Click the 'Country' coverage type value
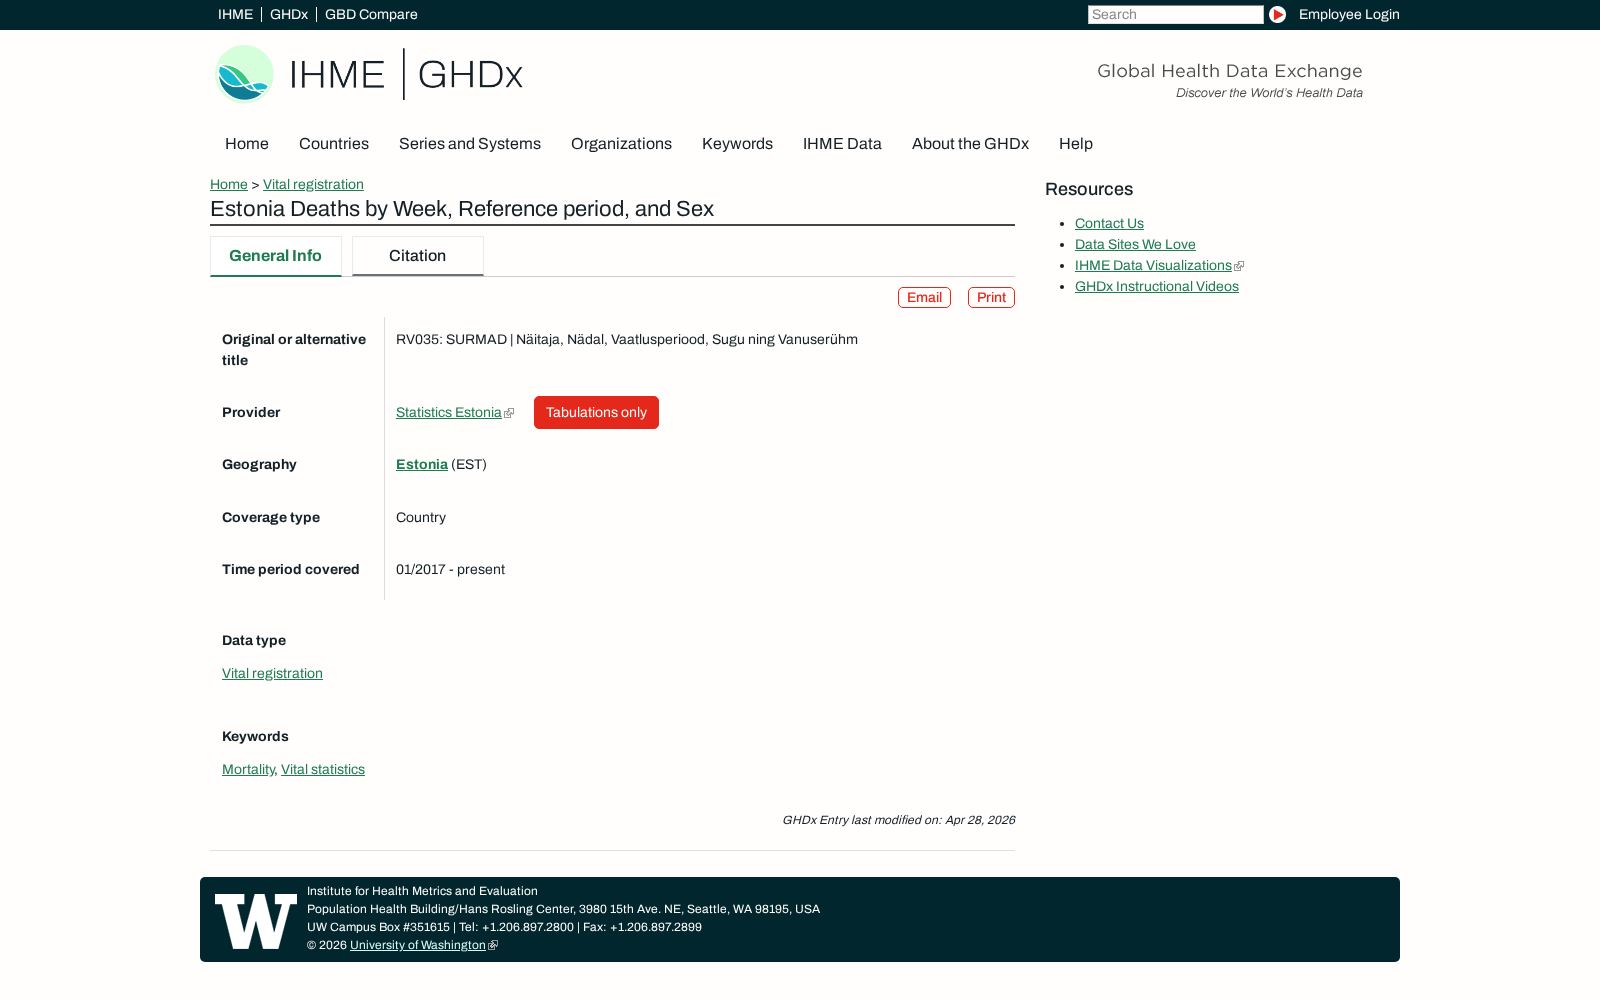Image resolution: width=1600 pixels, height=1000 pixels. coord(421,517)
